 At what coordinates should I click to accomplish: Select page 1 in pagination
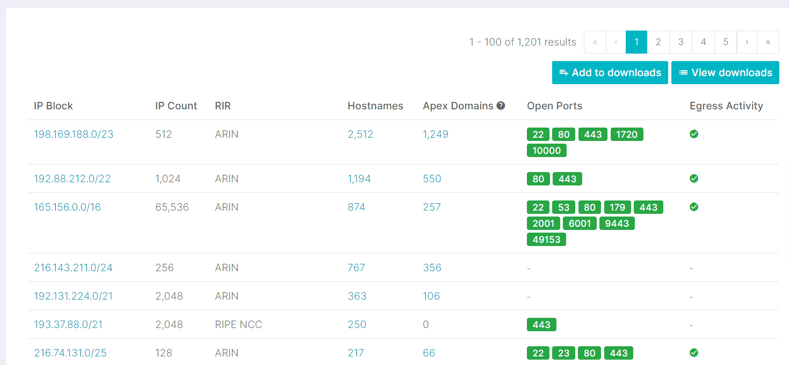pyautogui.click(x=637, y=42)
